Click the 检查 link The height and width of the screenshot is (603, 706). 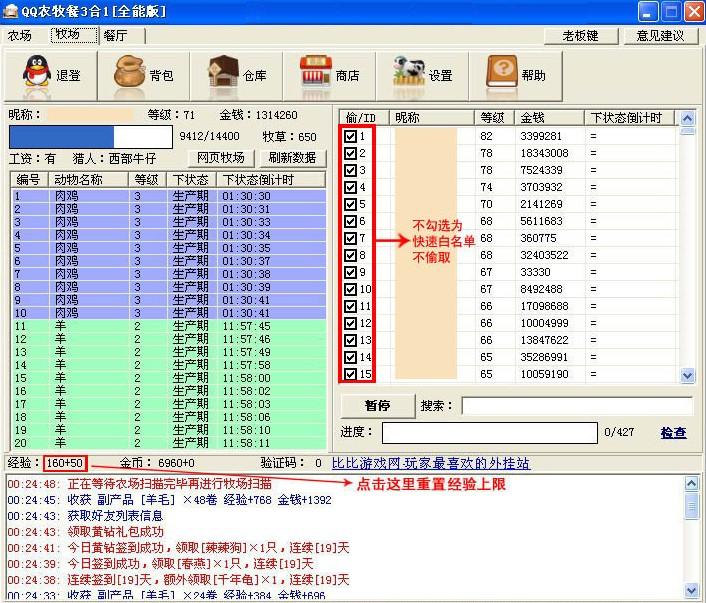click(673, 433)
